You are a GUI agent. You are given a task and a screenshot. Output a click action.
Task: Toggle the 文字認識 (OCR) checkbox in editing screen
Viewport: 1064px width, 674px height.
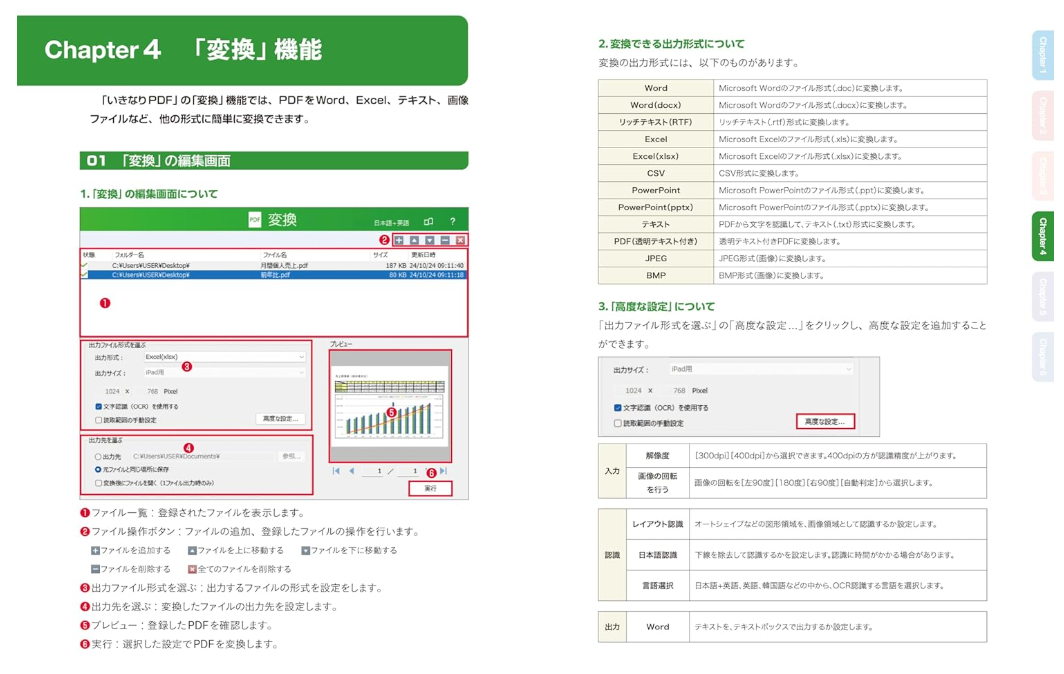pyautogui.click(x=99, y=407)
